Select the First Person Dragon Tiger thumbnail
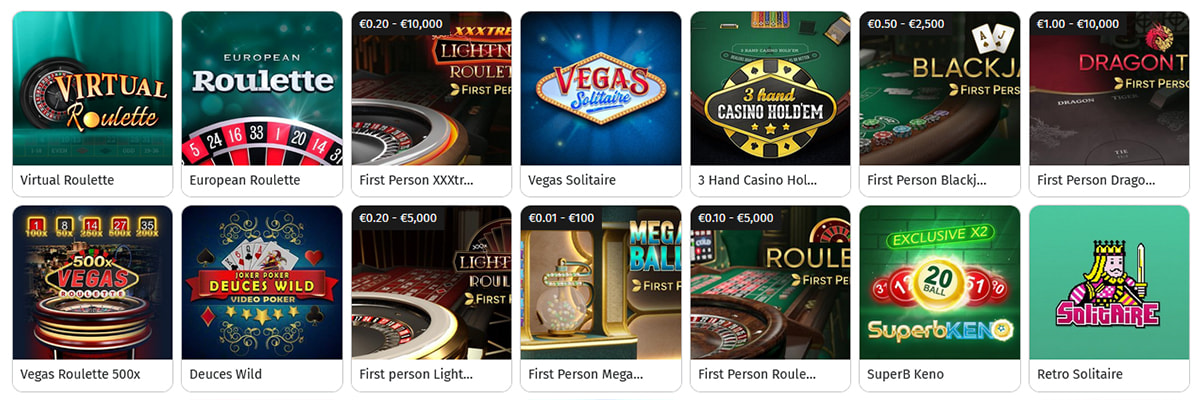The height and width of the screenshot is (400, 1200). (x=1109, y=88)
